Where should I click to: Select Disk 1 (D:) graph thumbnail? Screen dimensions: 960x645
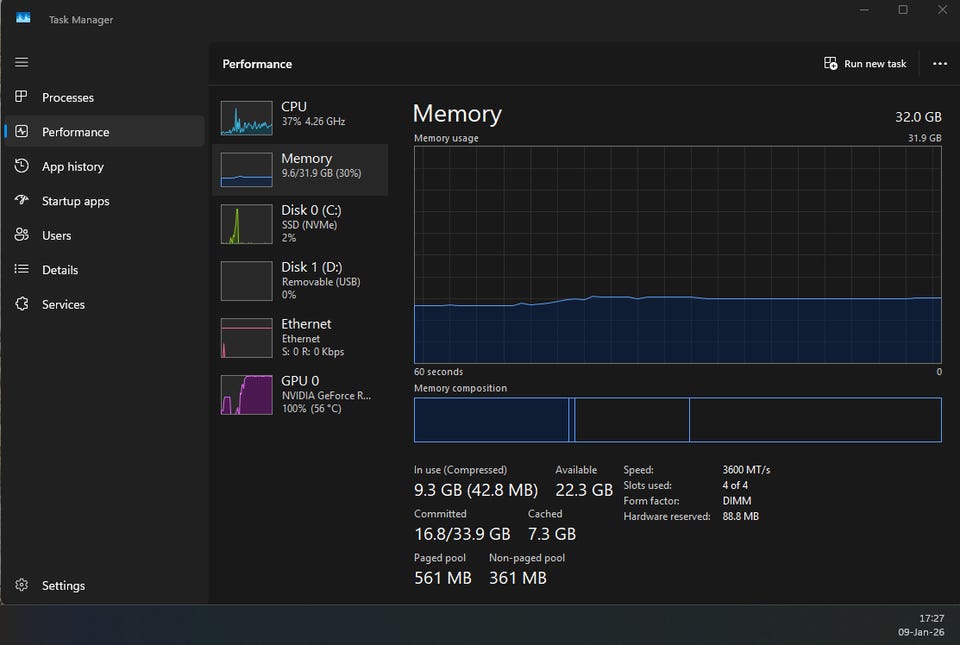click(x=246, y=281)
